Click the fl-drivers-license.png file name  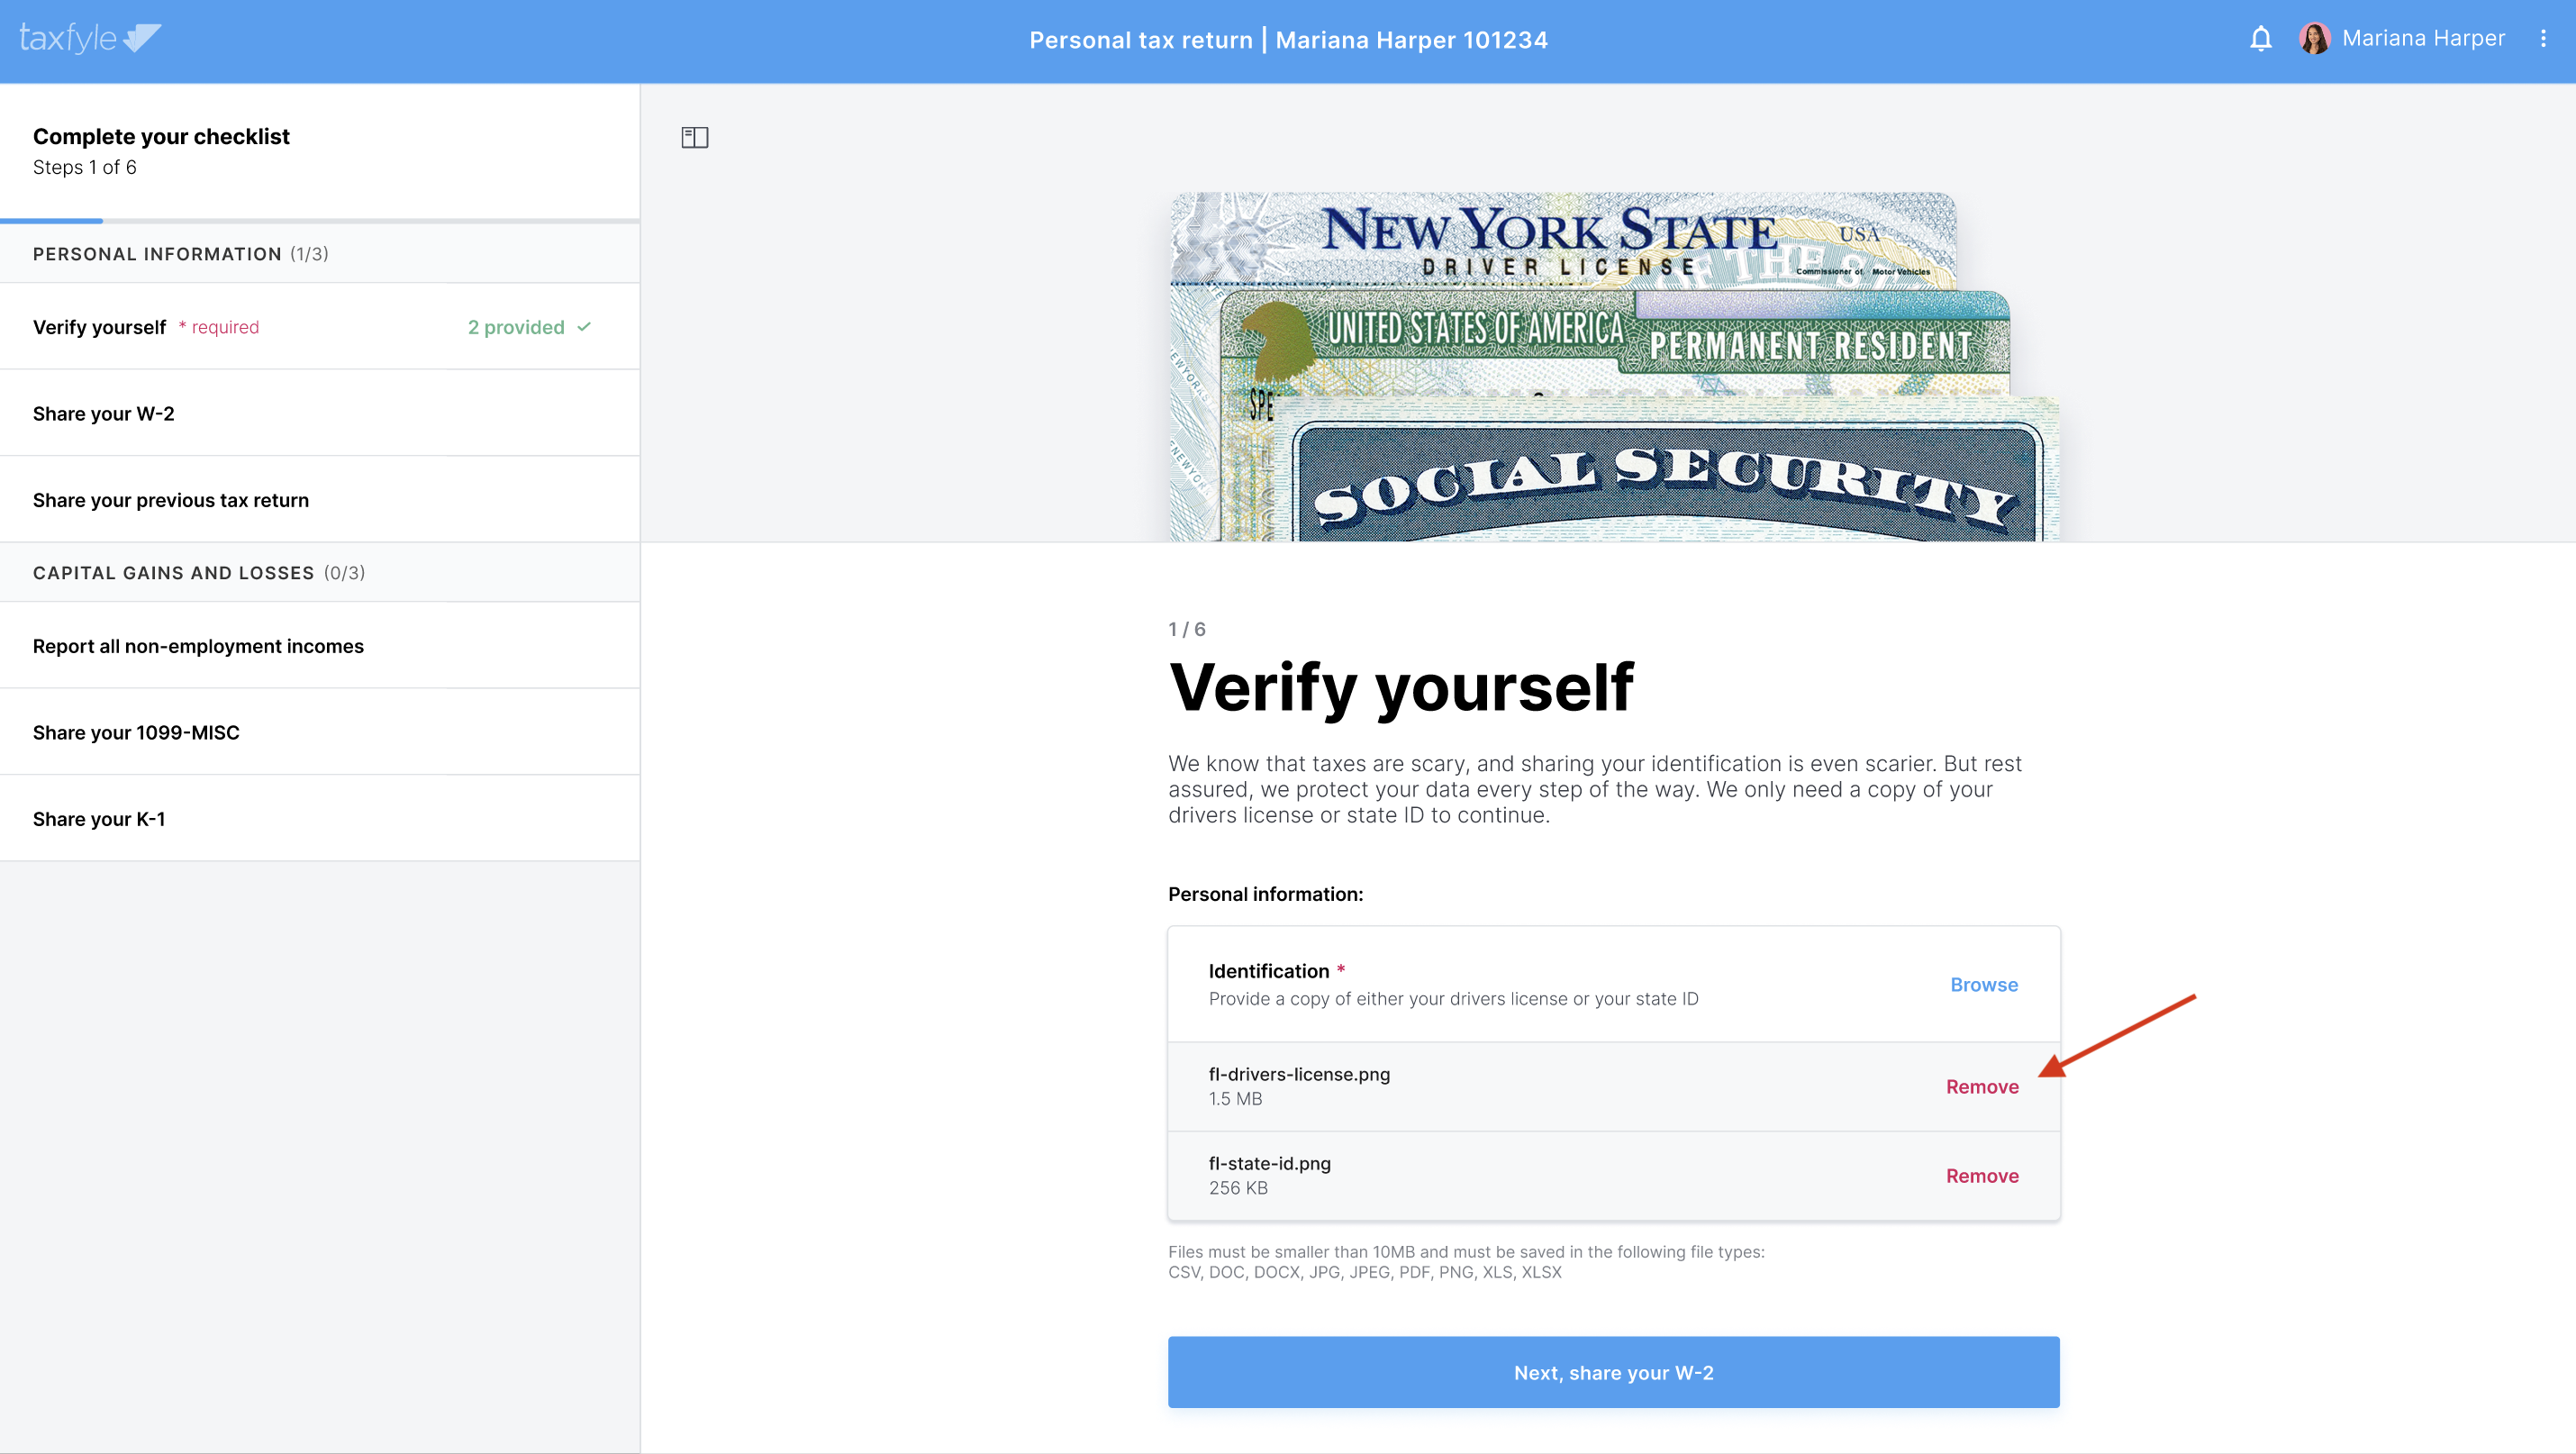(x=1299, y=1074)
